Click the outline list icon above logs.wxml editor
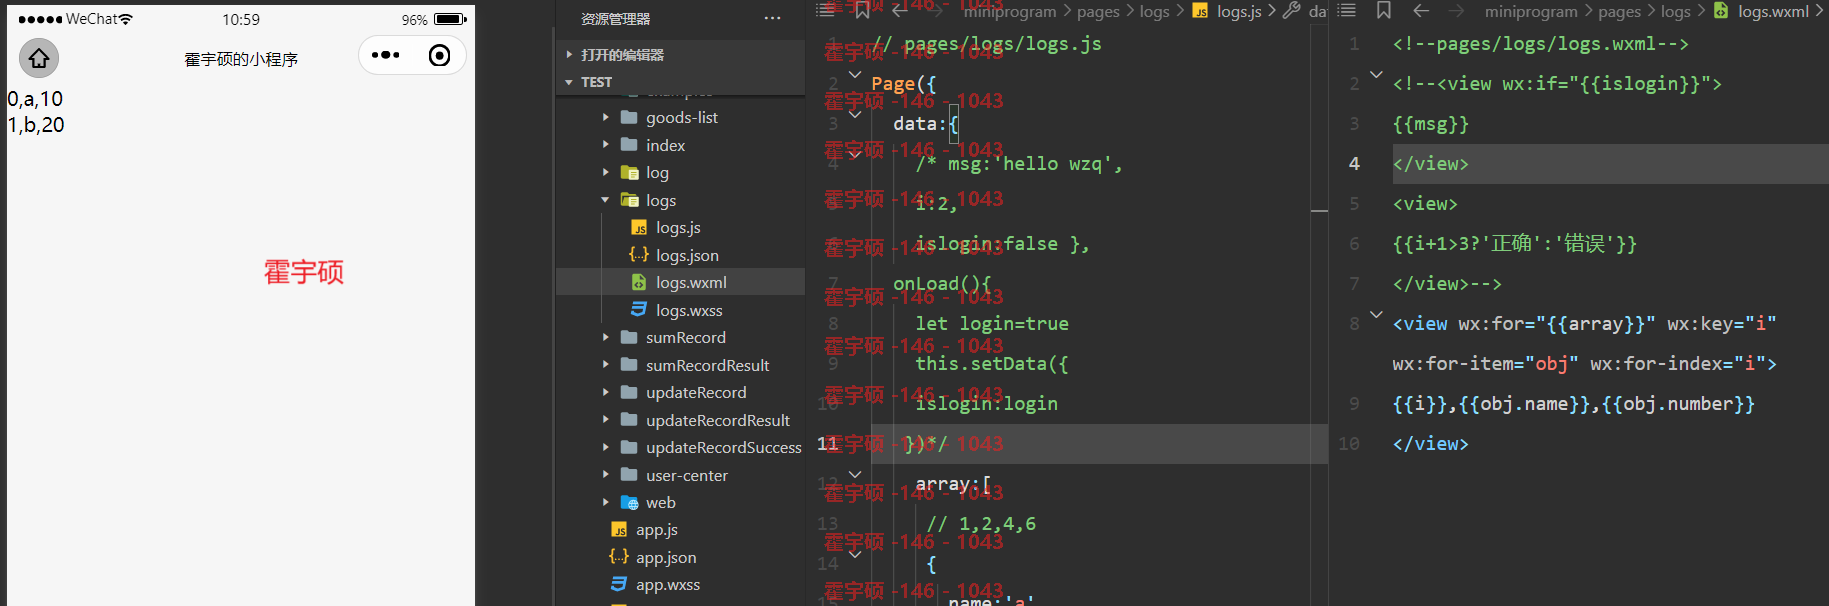The width and height of the screenshot is (1829, 606). 1347,10
